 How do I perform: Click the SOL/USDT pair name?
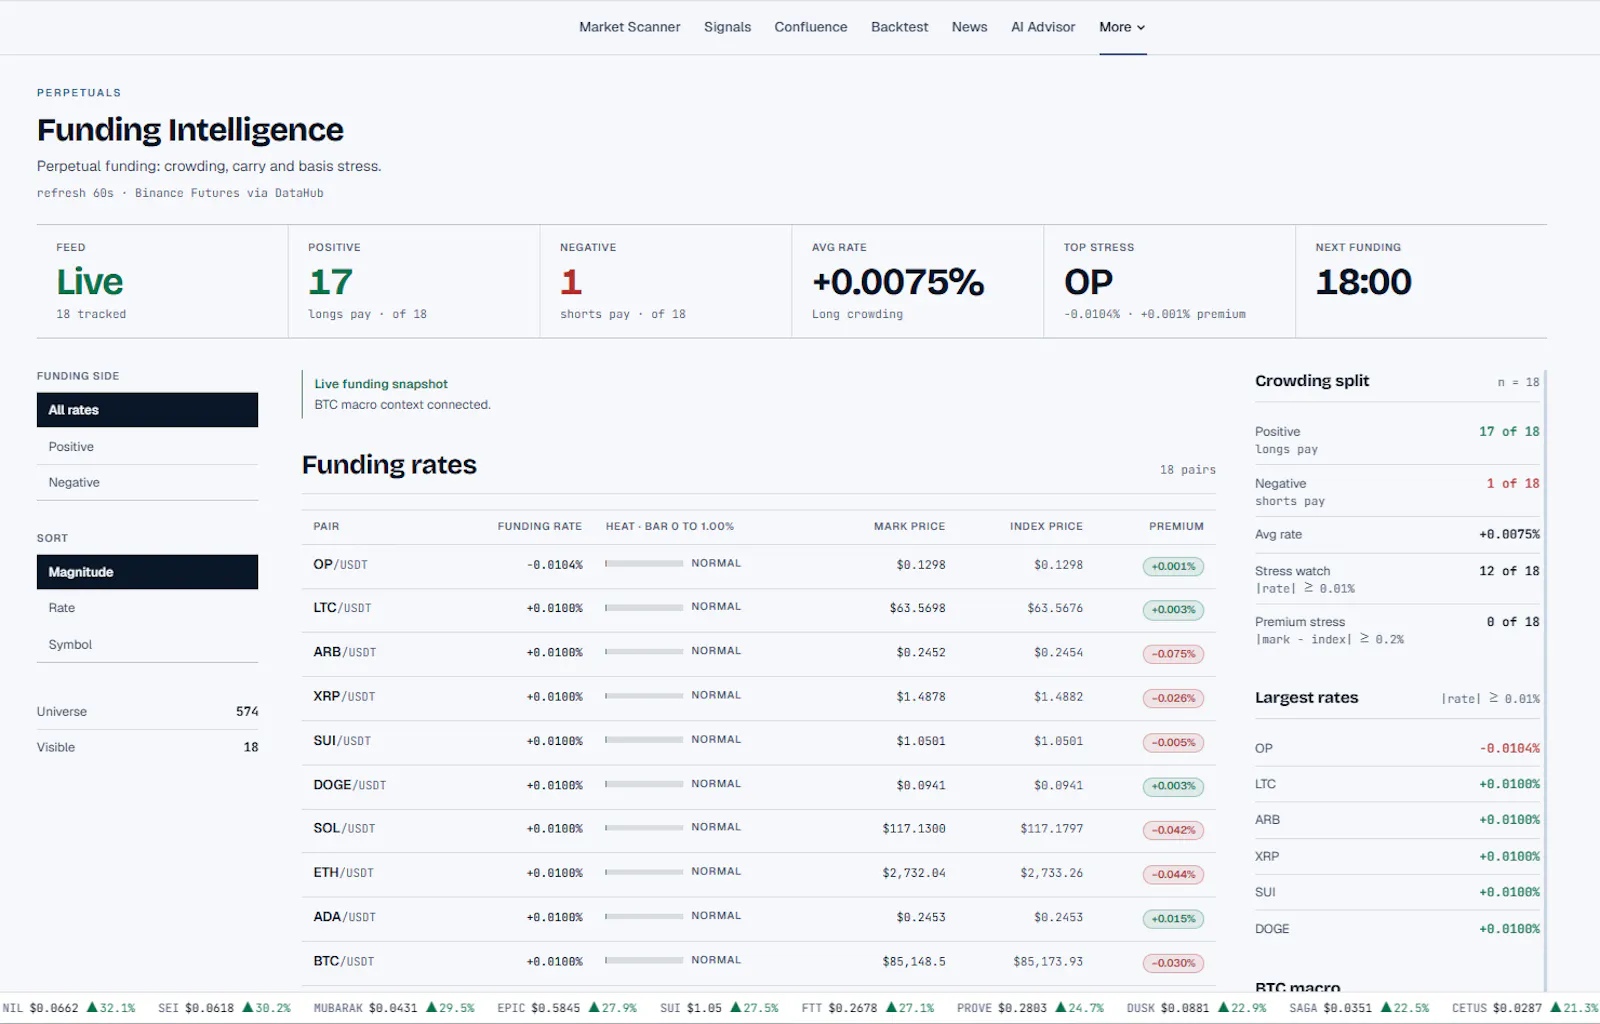coord(344,829)
